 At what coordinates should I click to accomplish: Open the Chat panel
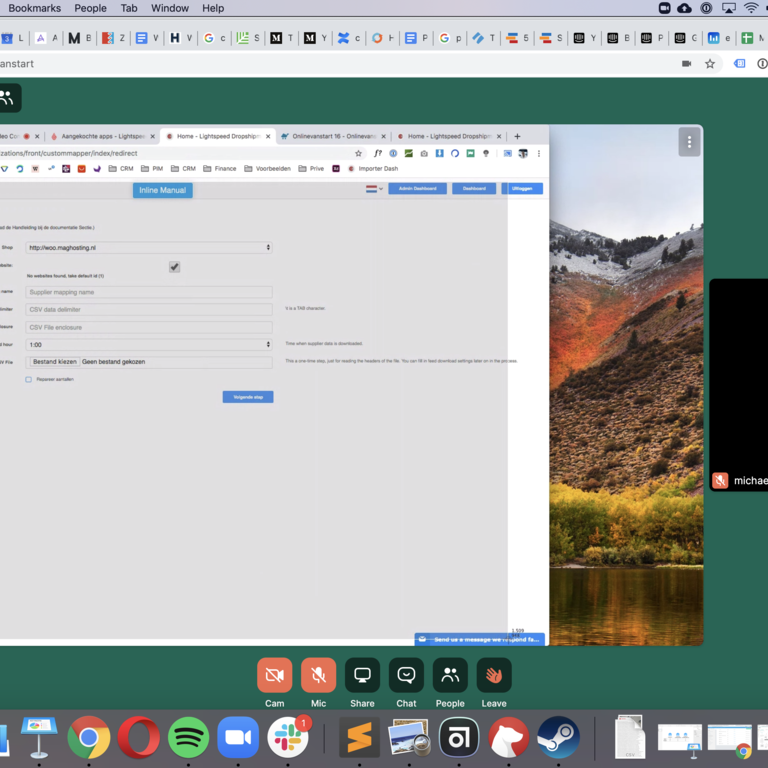(406, 676)
